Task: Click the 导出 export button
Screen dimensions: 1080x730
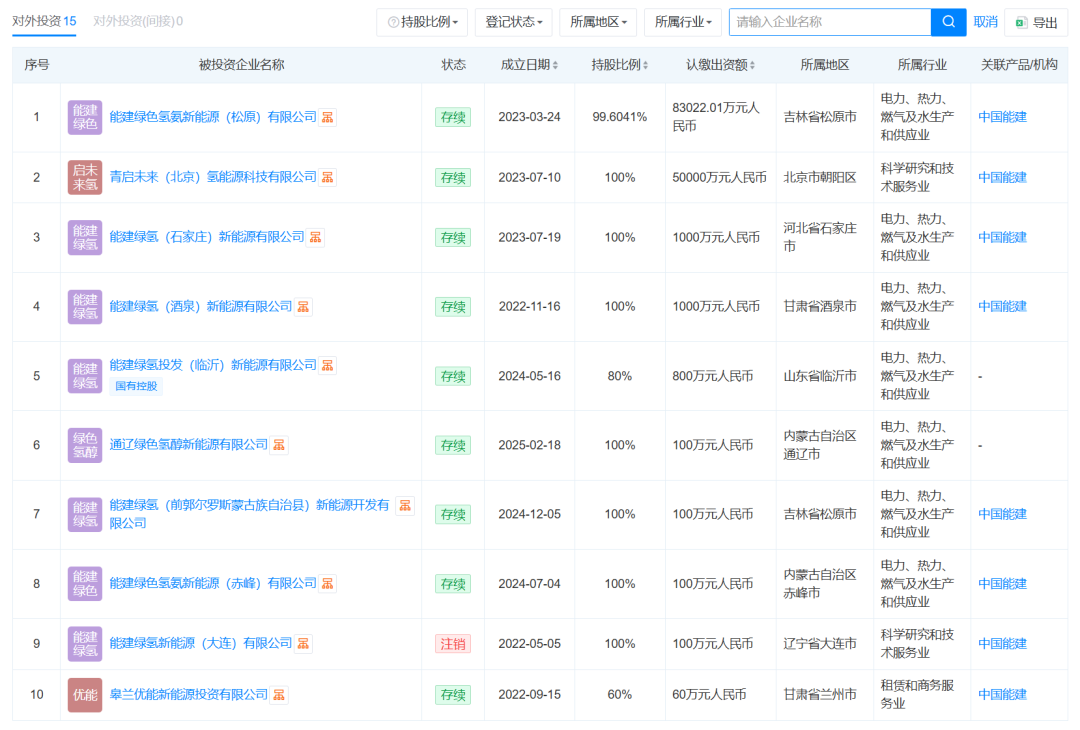Action: click(1036, 22)
